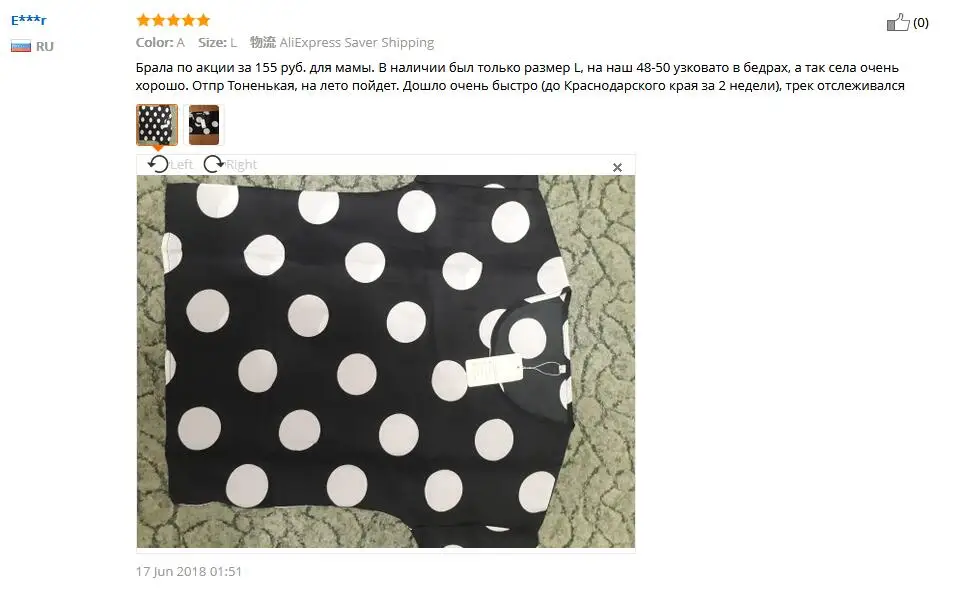Click the Russian flag icon

21,46
